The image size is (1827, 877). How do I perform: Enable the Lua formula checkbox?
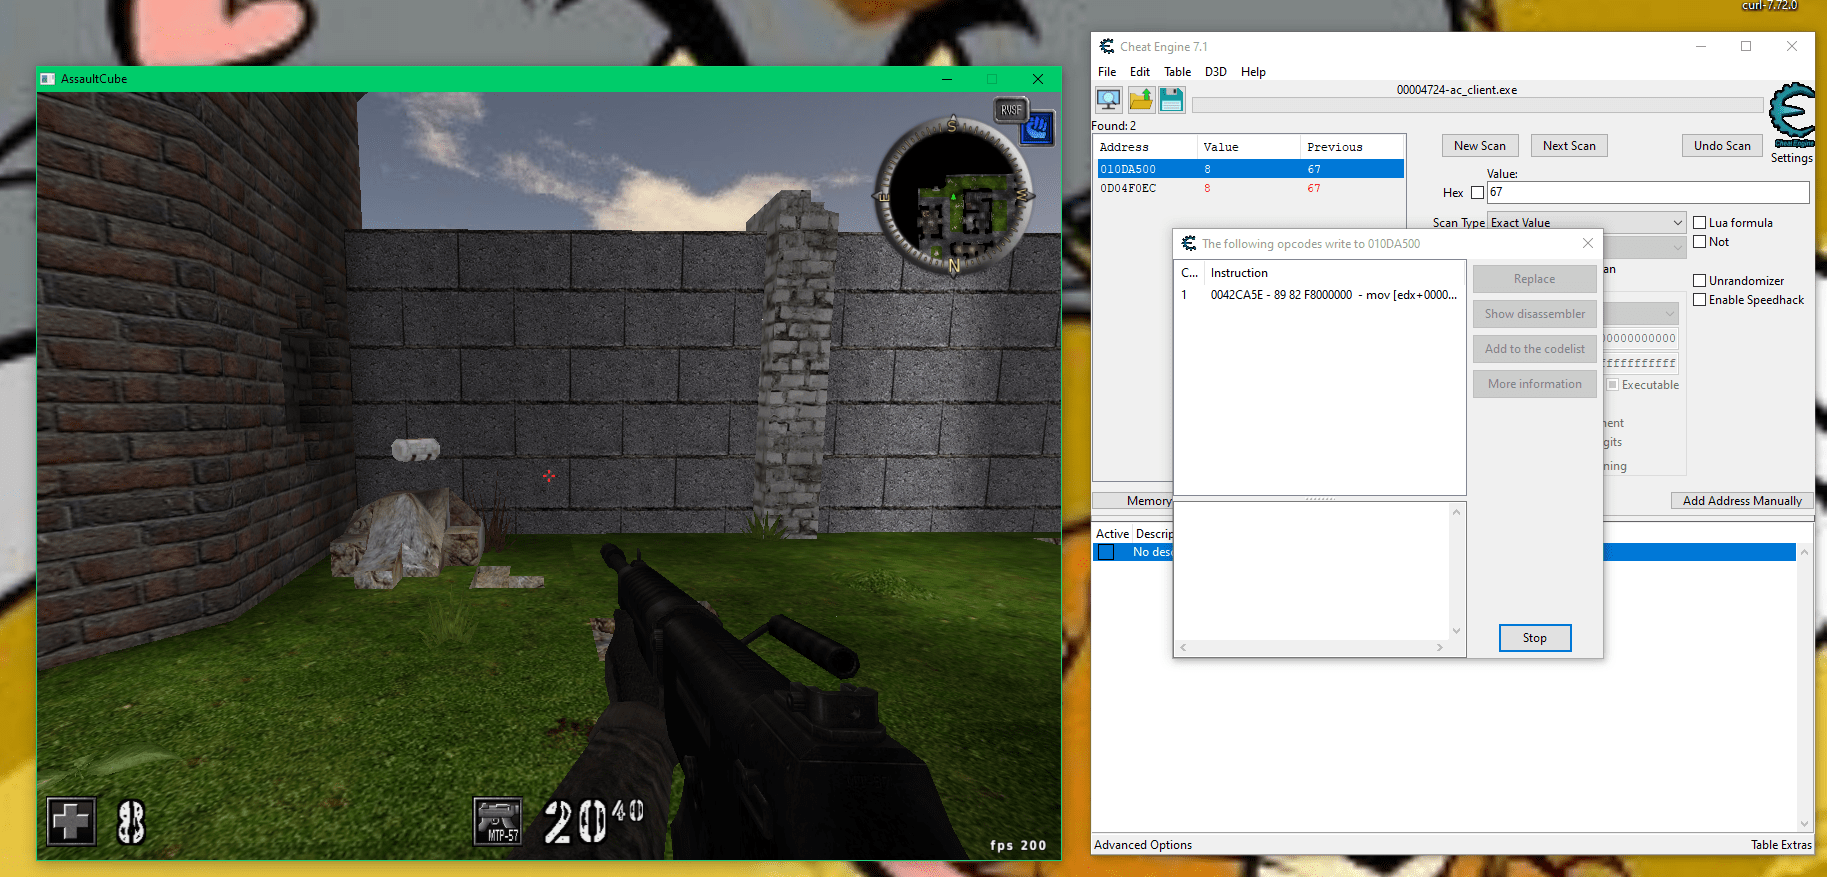(x=1699, y=223)
